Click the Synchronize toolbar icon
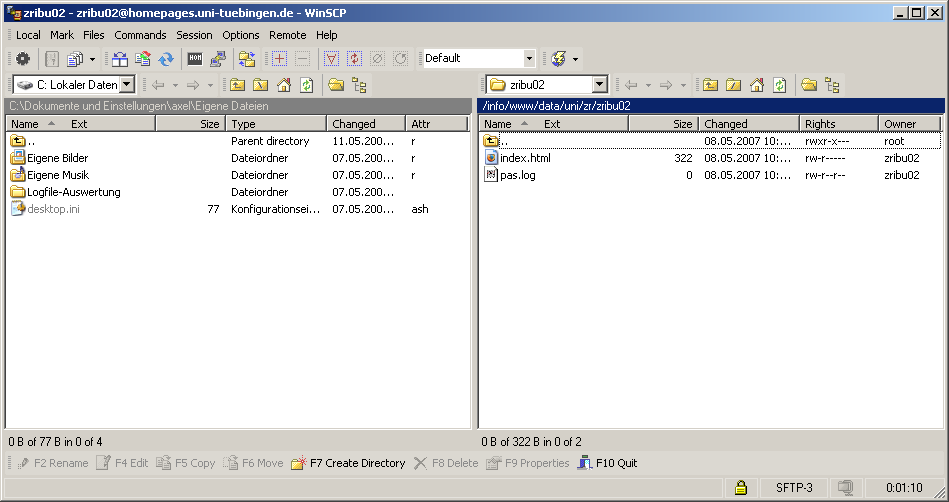The image size is (949, 502). point(166,59)
